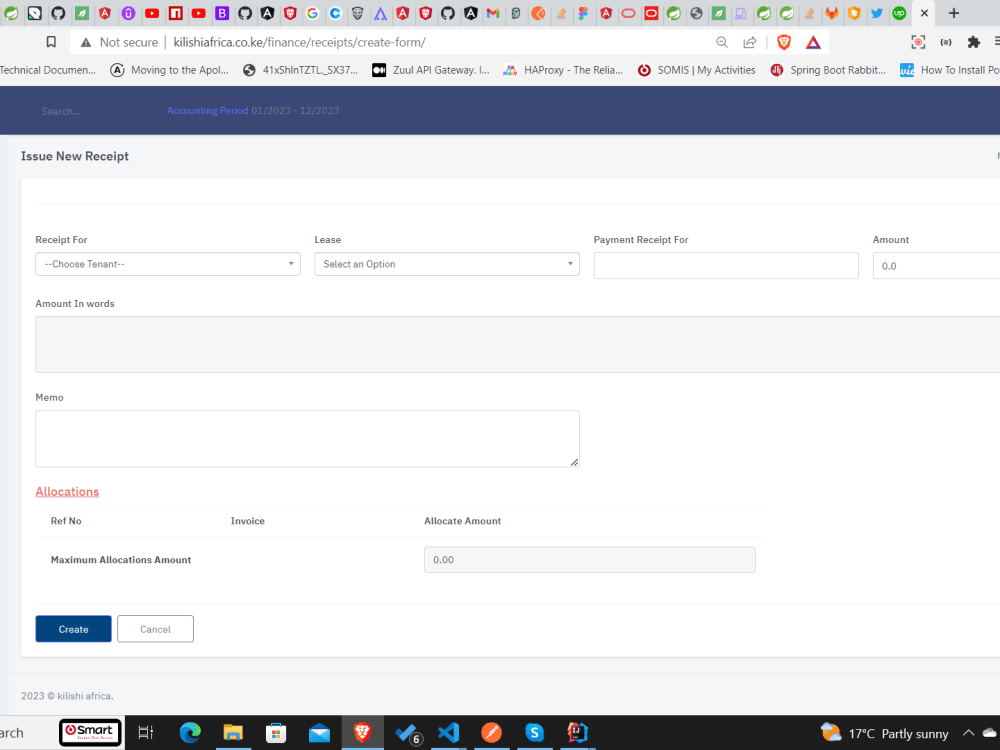The image size is (1000, 750).
Task: Open the Brave Shields lion icon
Action: coord(784,42)
